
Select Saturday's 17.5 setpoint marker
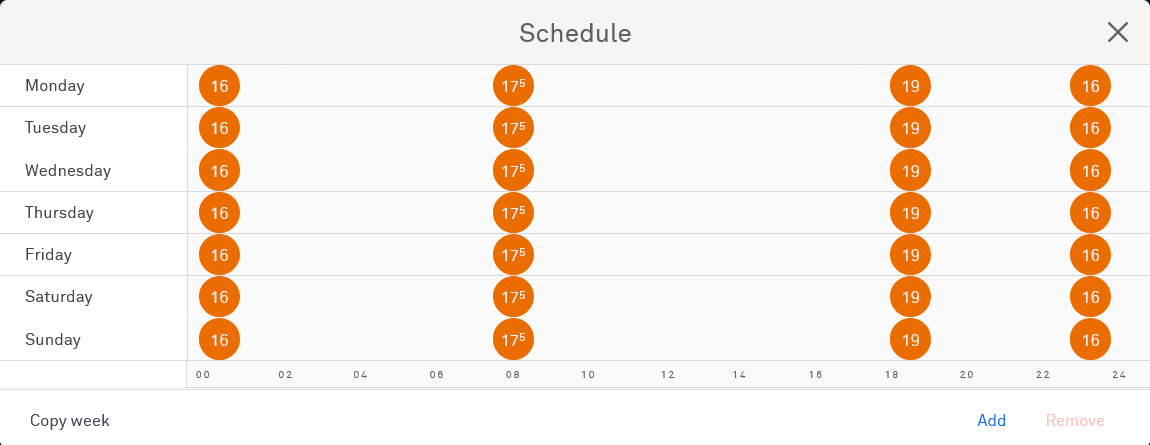[x=513, y=297]
